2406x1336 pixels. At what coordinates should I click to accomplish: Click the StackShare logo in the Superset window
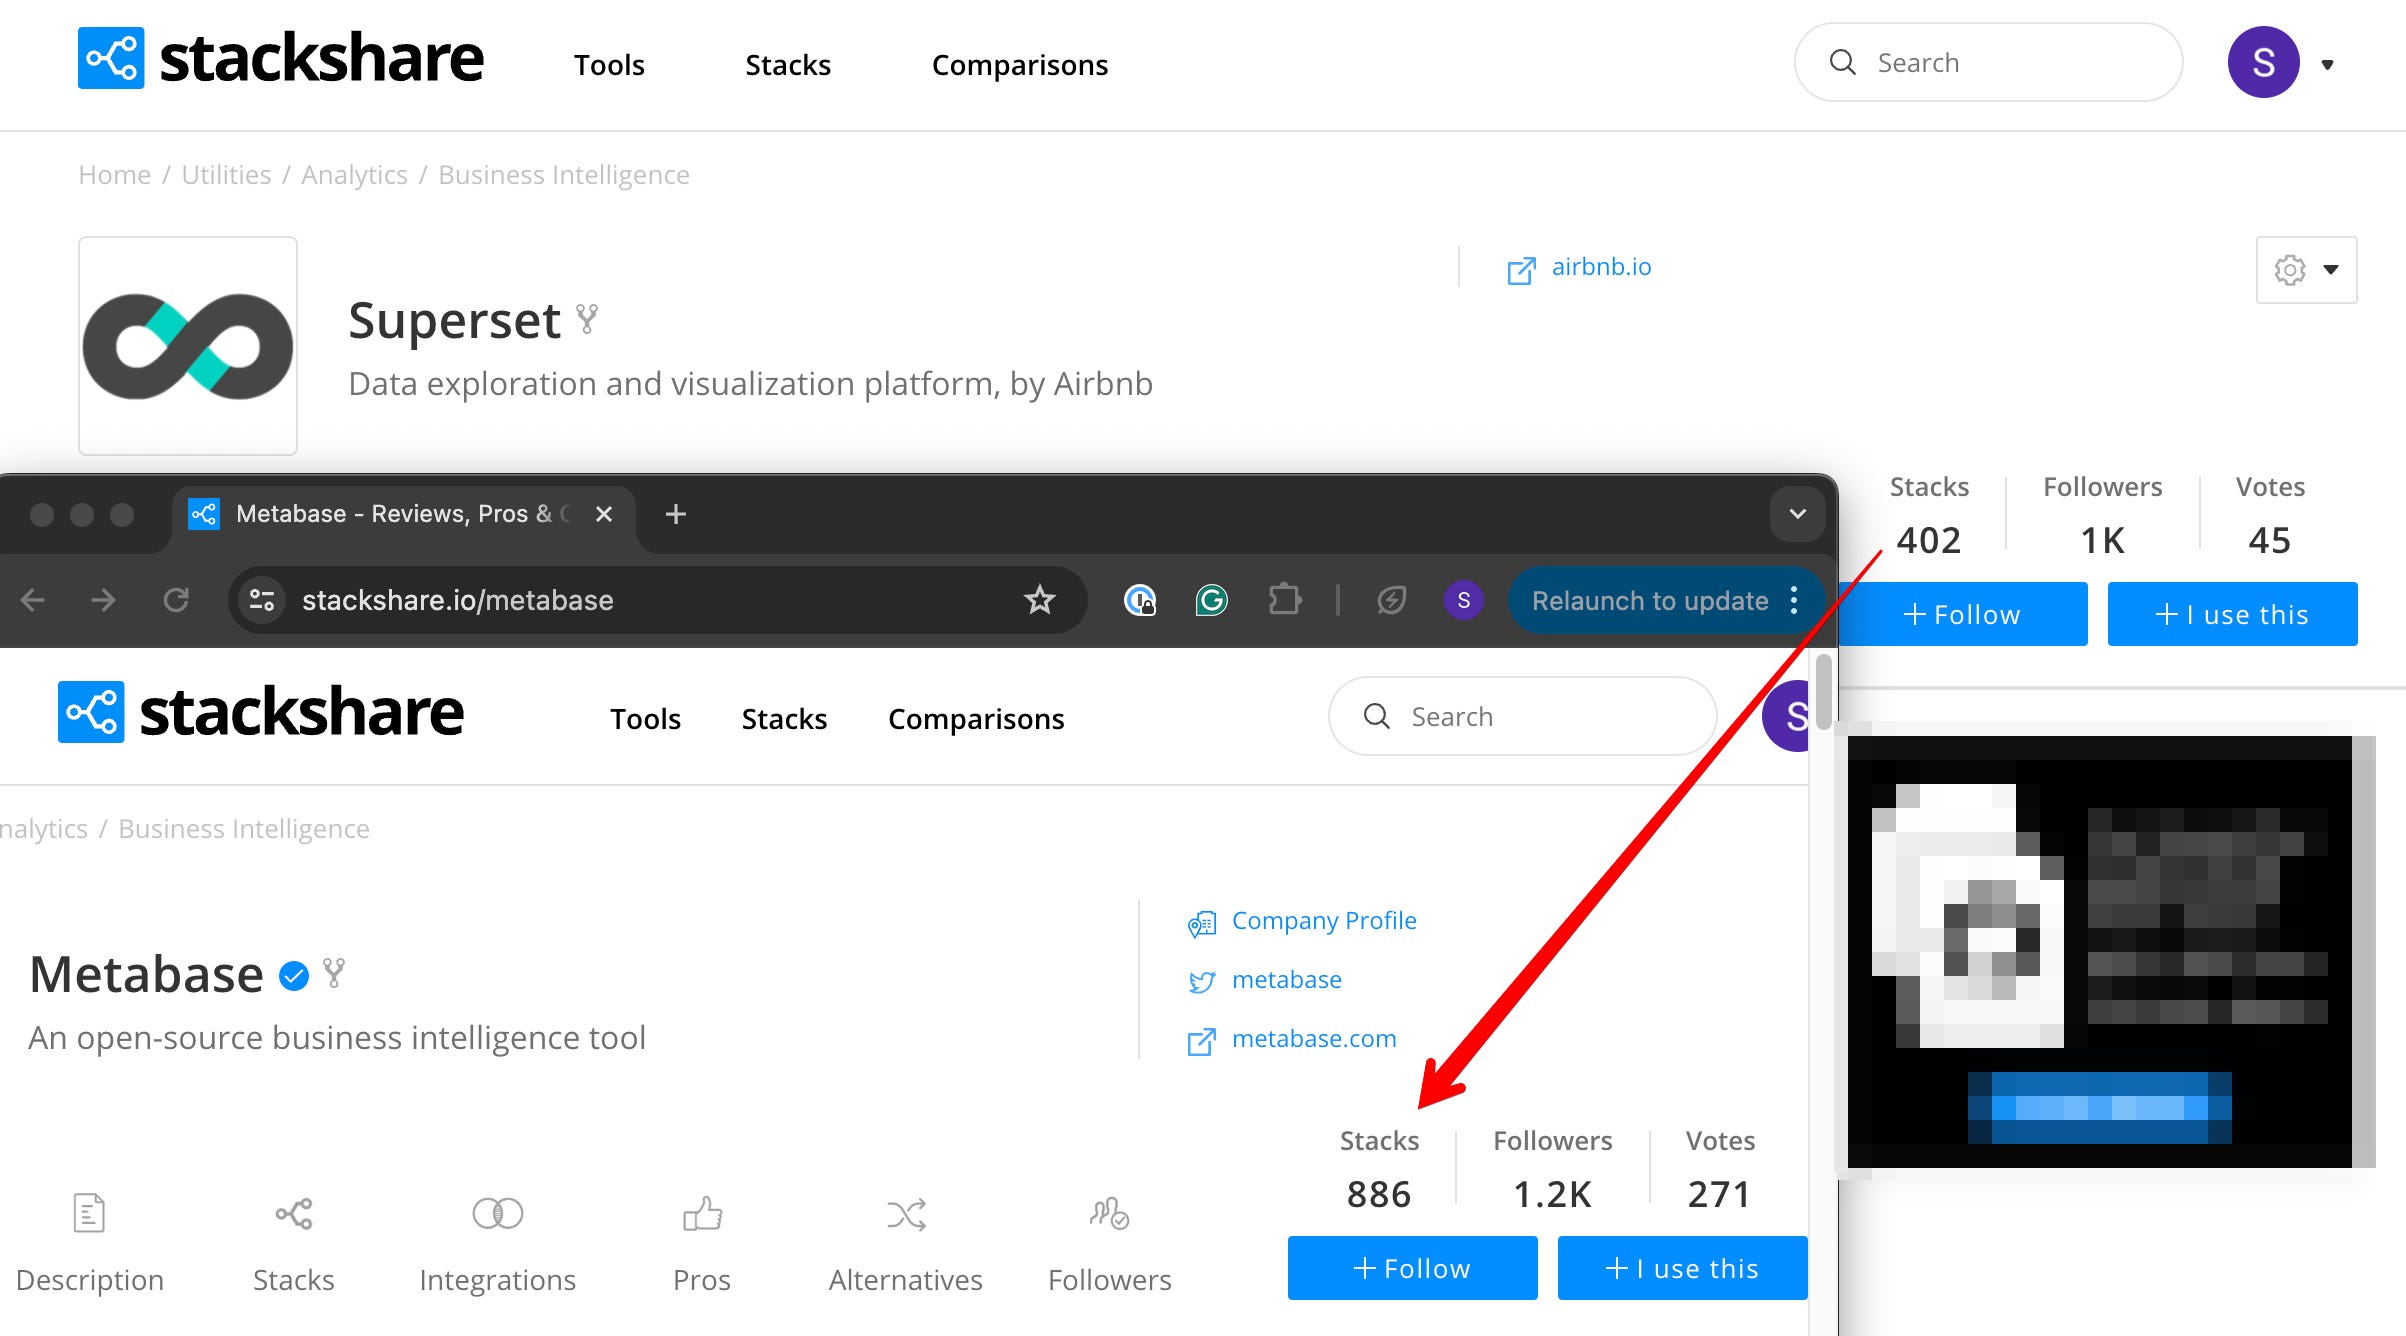click(x=281, y=58)
